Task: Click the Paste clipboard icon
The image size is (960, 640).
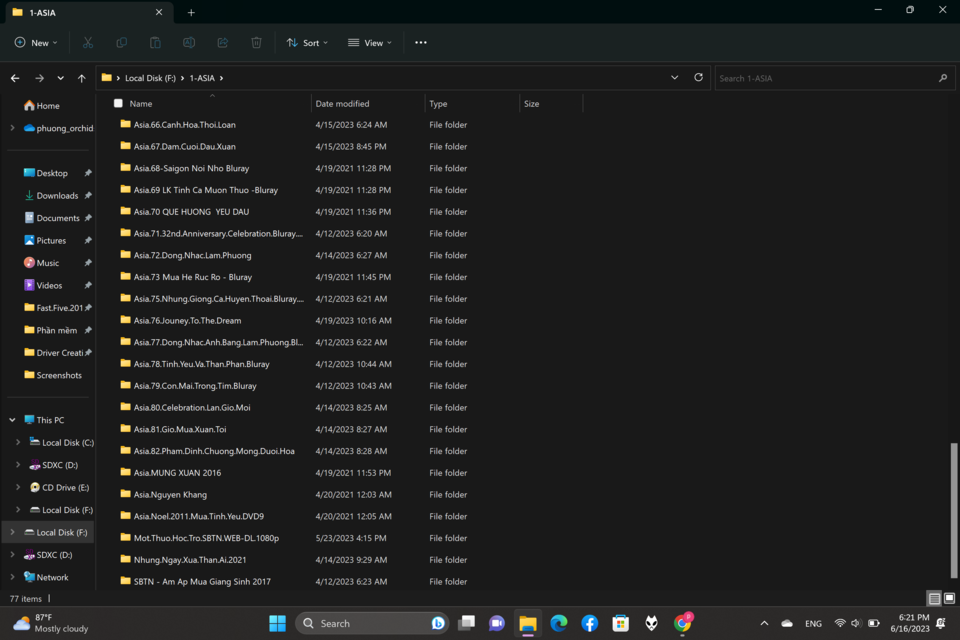Action: point(155,42)
